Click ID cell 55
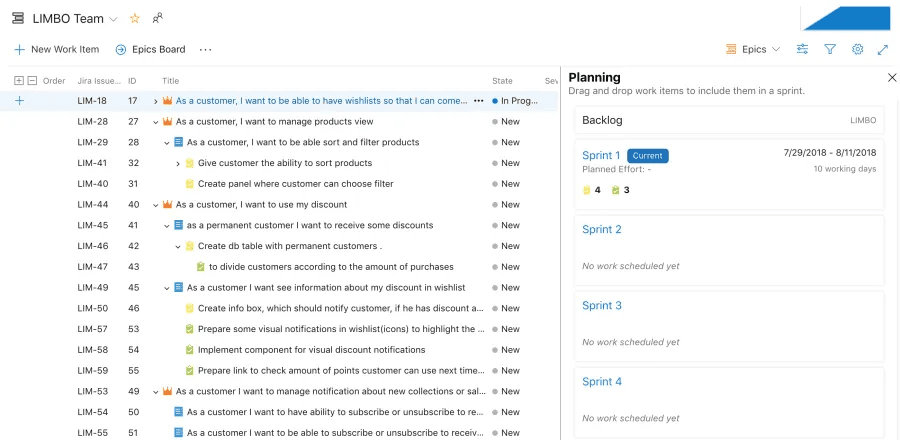This screenshot has width=900, height=440. click(x=133, y=371)
